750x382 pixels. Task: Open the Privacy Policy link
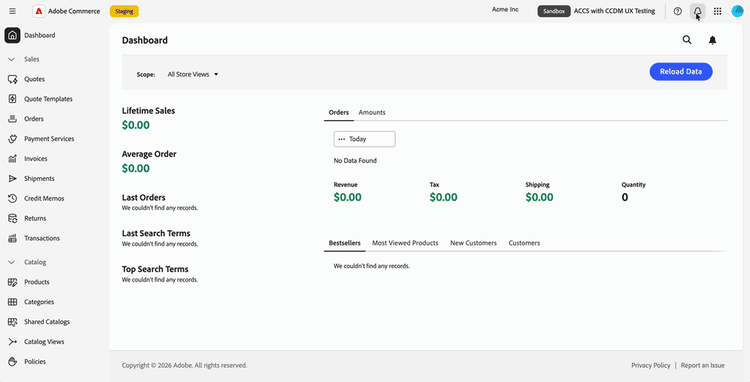point(651,365)
